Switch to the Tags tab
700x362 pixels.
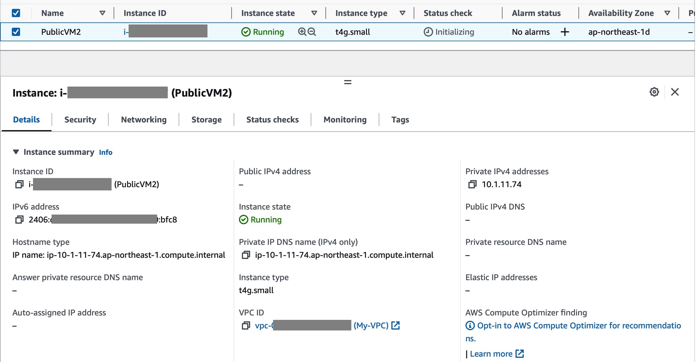coord(400,120)
